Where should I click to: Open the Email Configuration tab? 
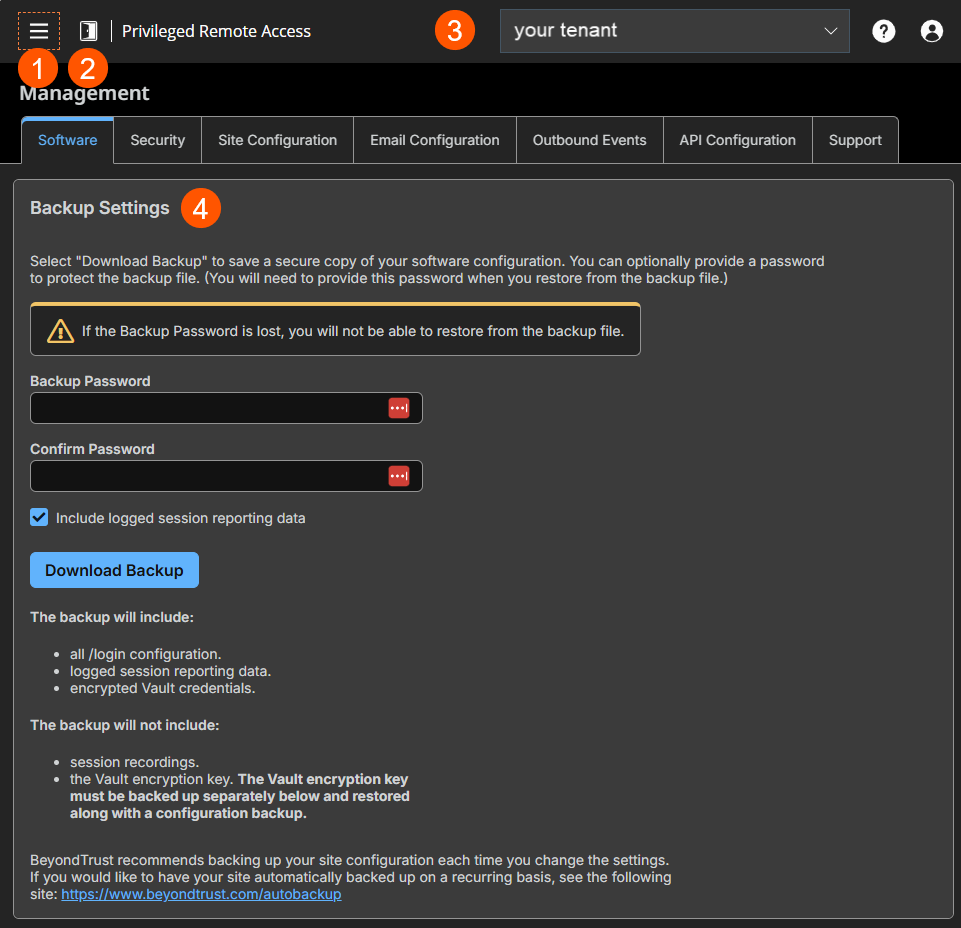pyautogui.click(x=434, y=140)
